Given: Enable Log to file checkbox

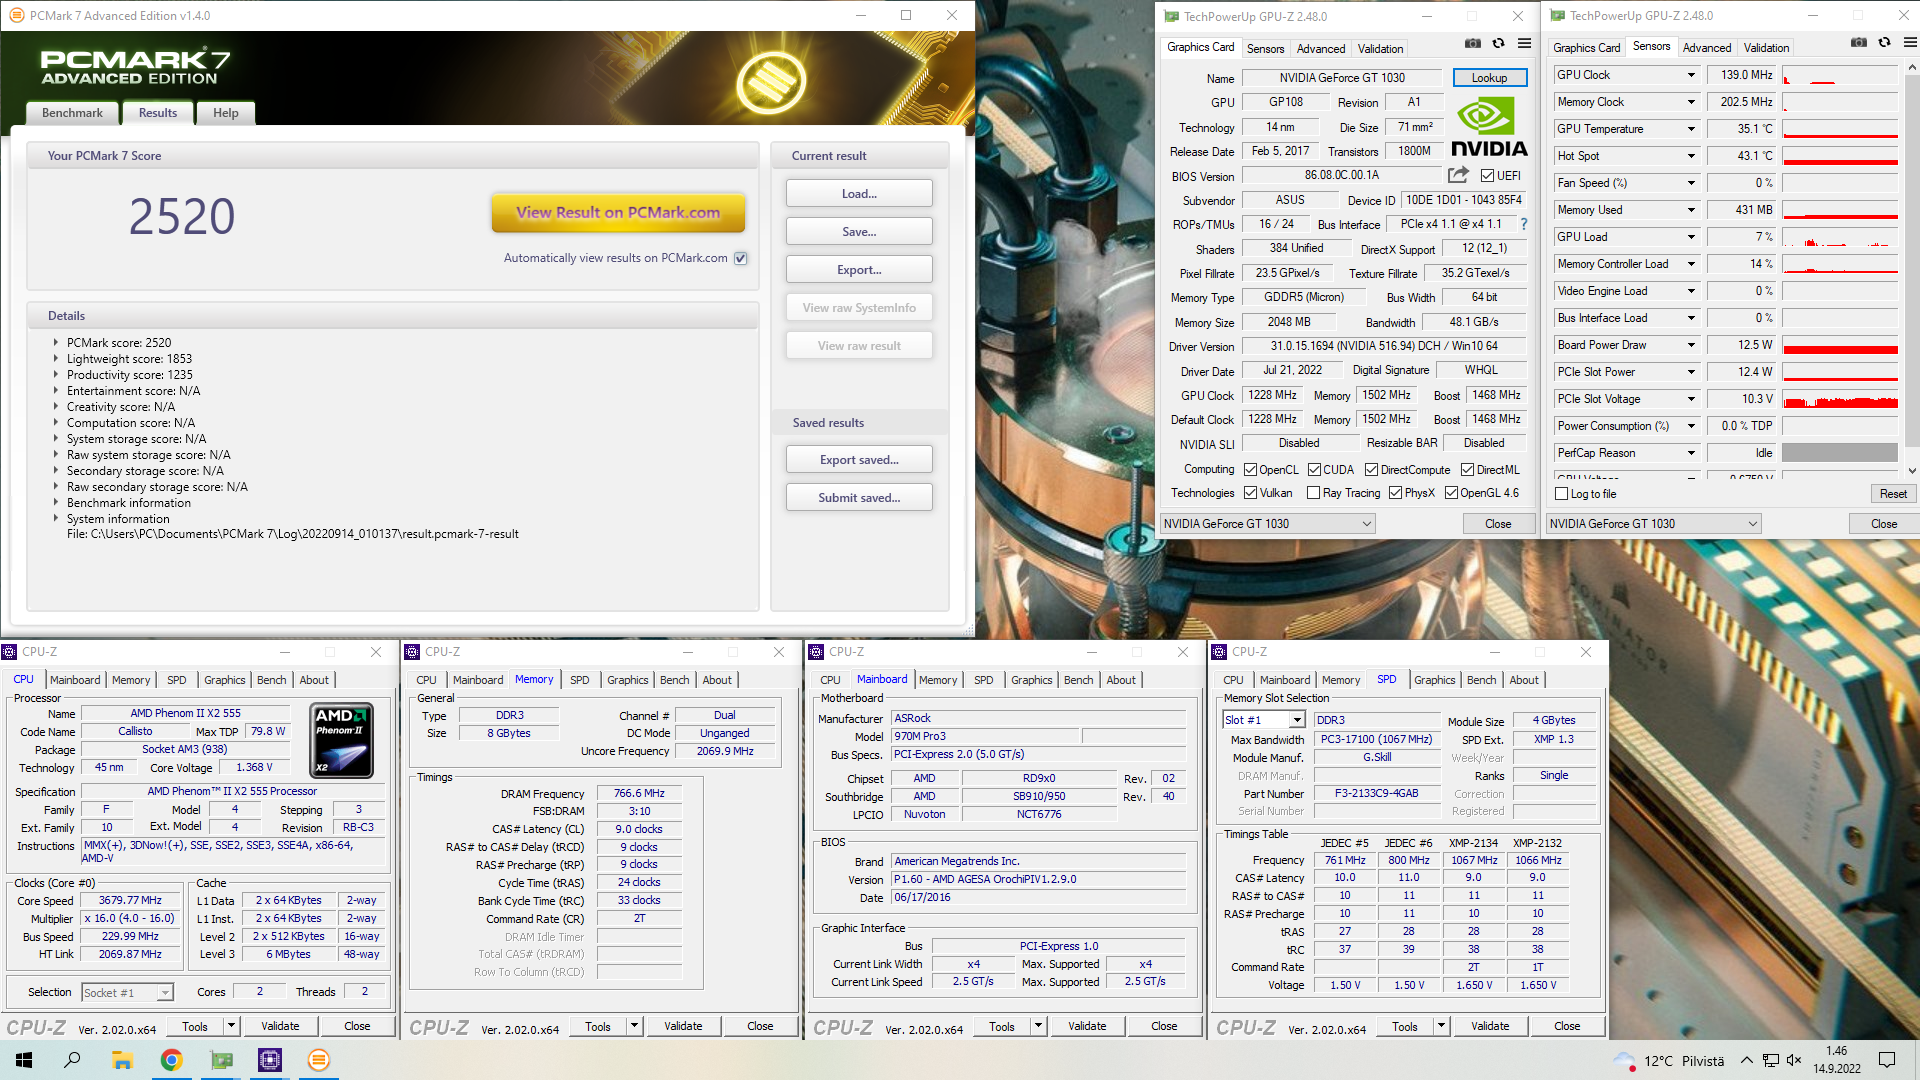Looking at the screenshot, I should (1562, 494).
